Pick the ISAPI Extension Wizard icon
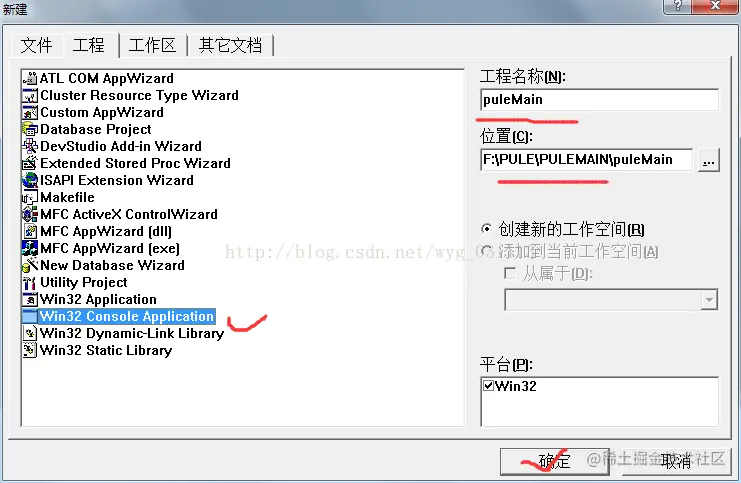This screenshot has height=483, width=741. click(30, 180)
